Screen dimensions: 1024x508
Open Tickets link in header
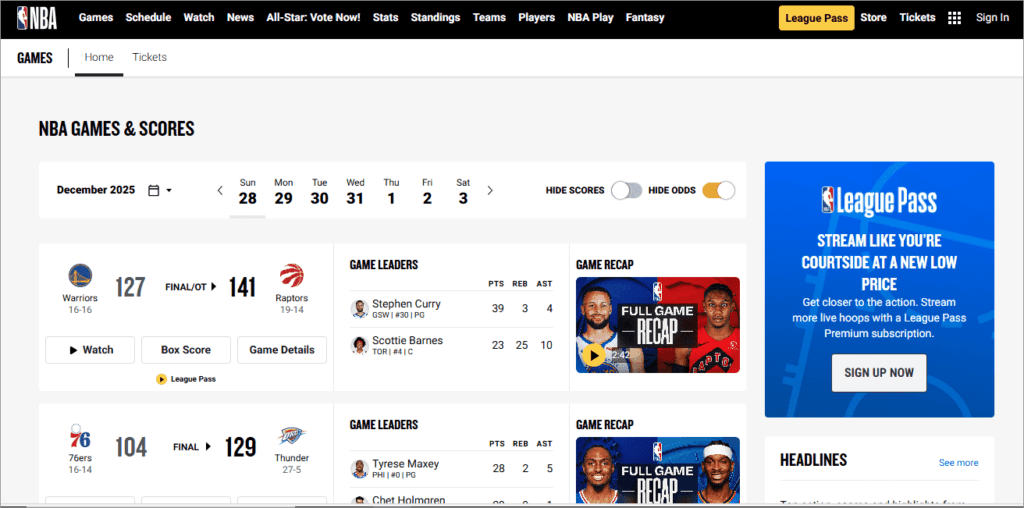click(x=918, y=18)
